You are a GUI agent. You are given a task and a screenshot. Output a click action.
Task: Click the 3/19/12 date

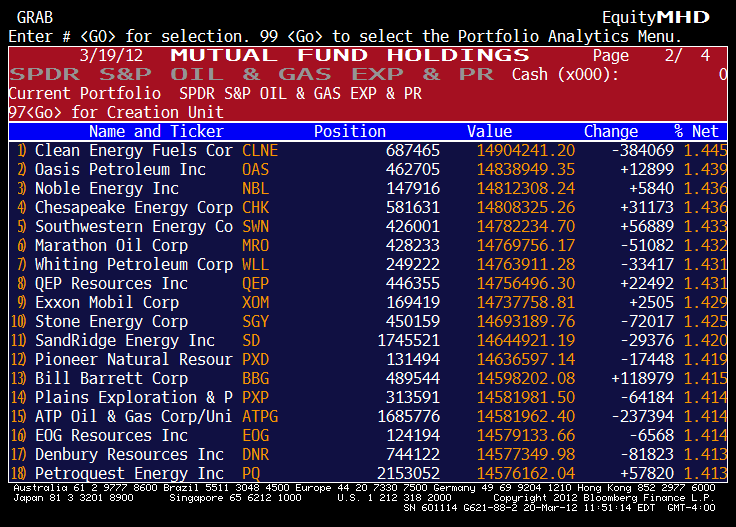(x=111, y=55)
